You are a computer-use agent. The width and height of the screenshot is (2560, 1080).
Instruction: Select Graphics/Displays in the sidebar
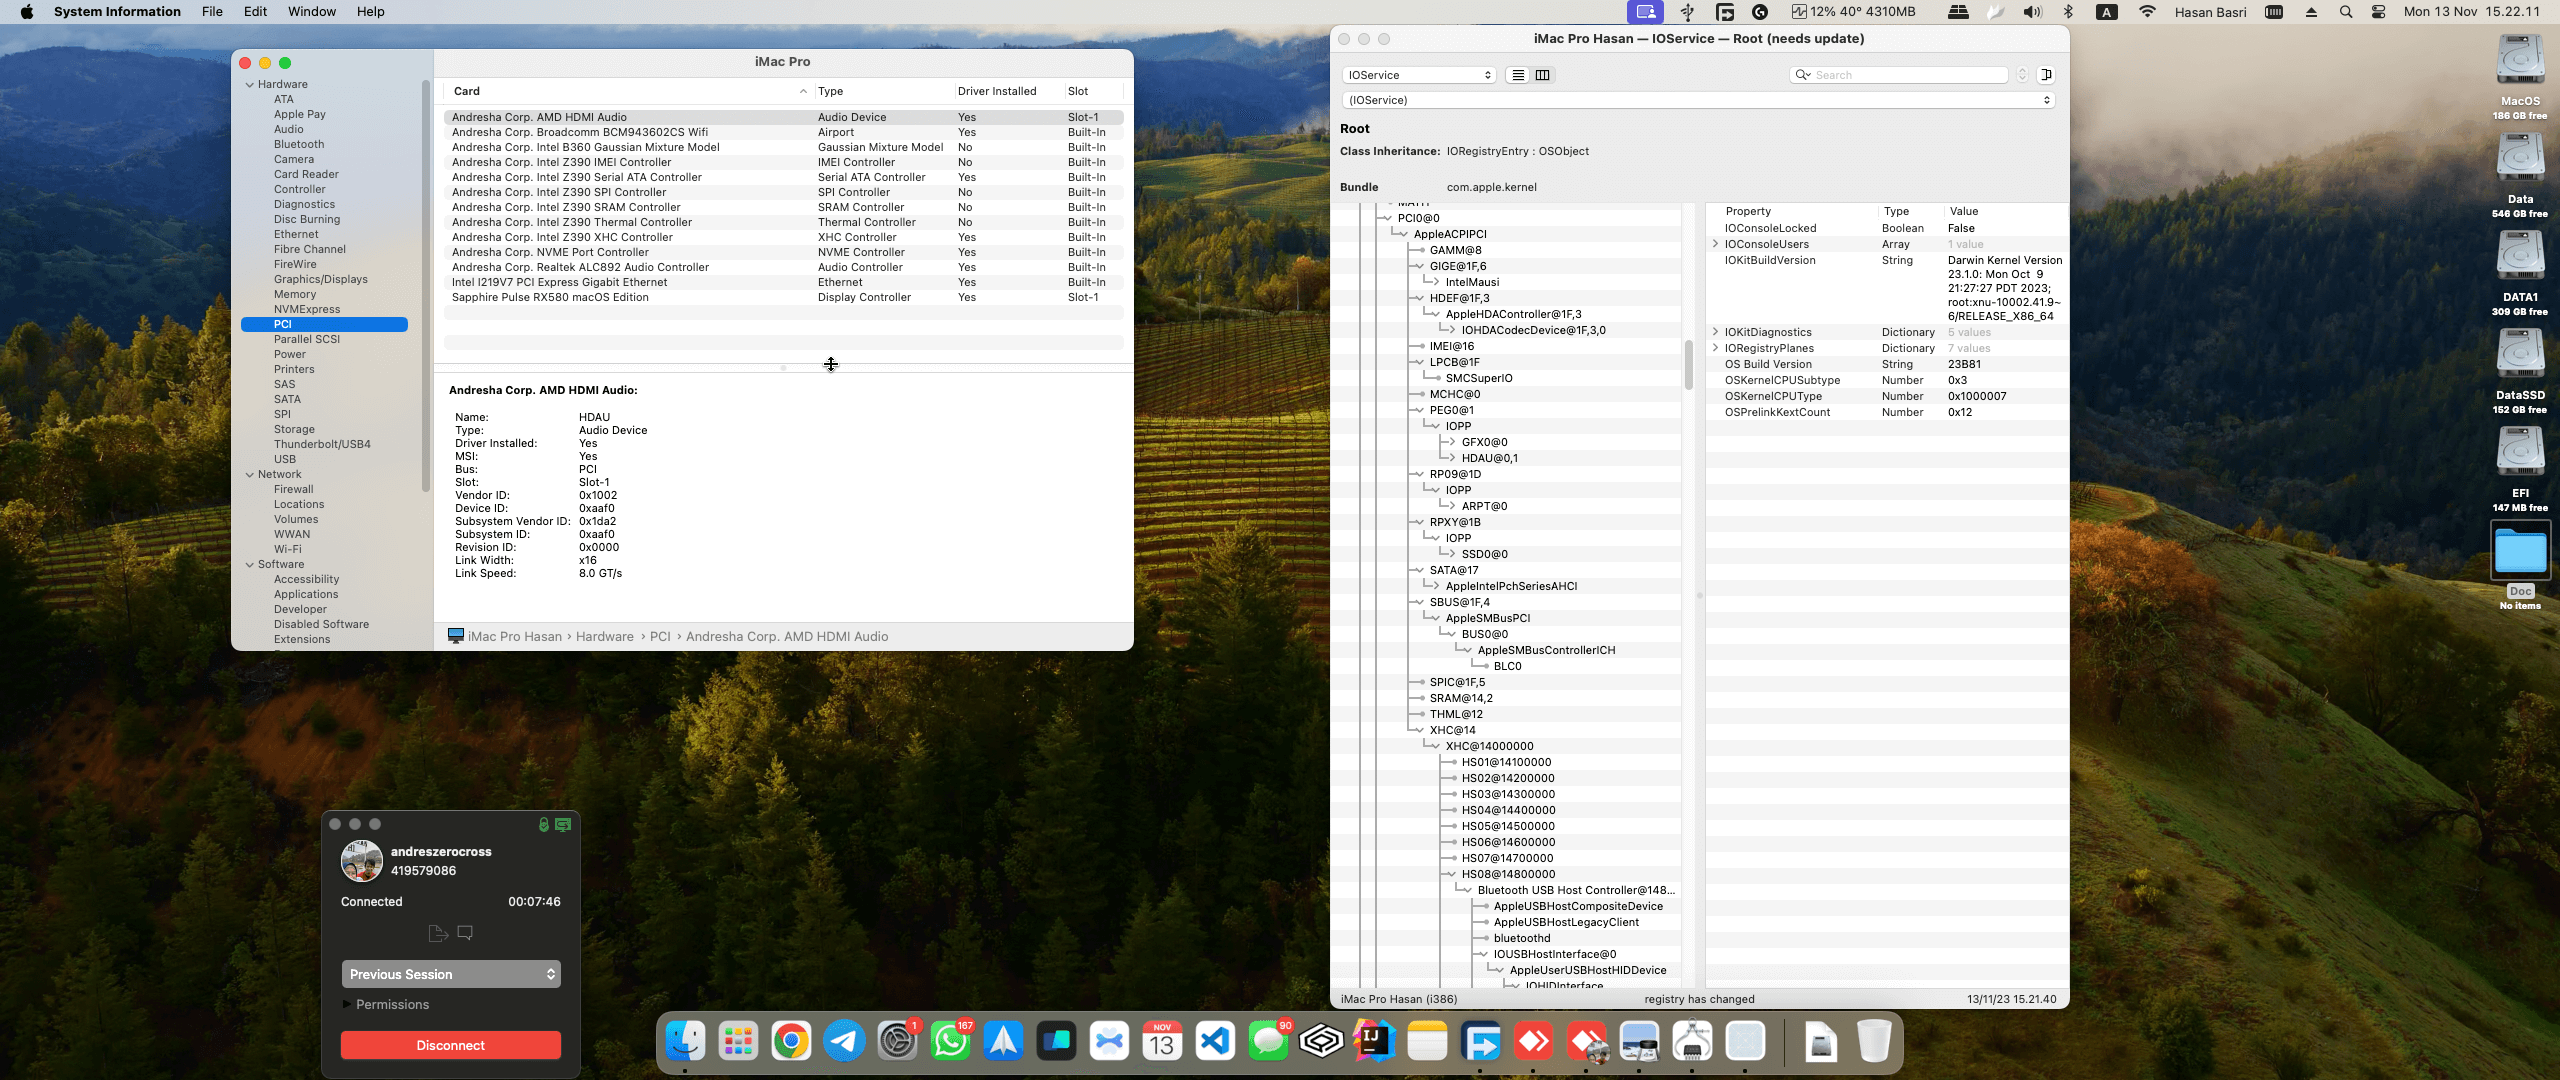click(320, 280)
